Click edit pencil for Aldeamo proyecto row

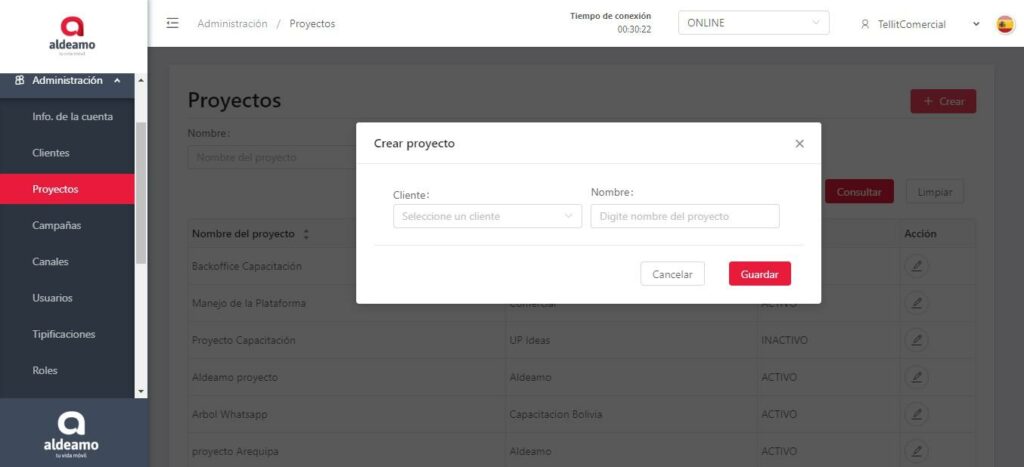click(x=916, y=377)
